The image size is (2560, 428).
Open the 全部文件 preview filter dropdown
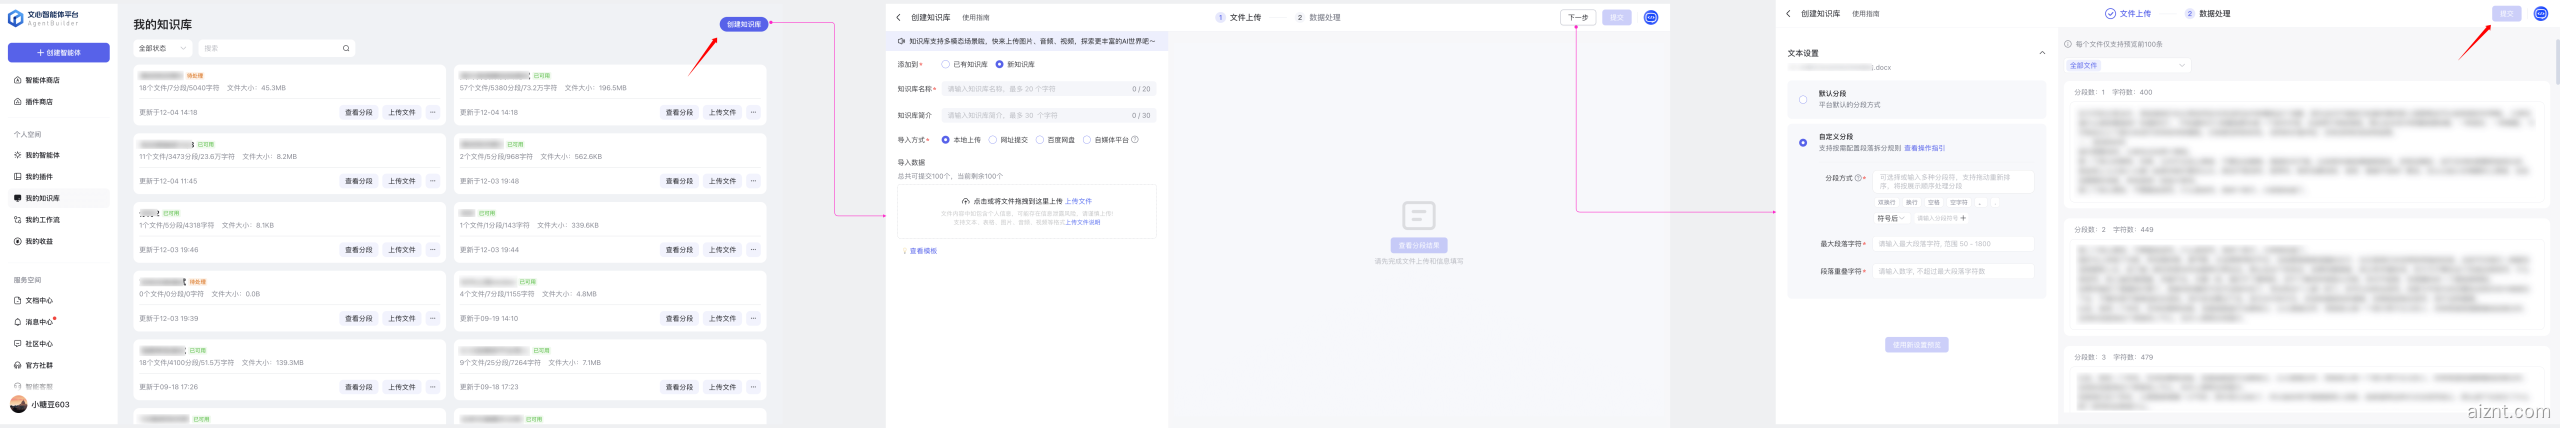click(2128, 65)
